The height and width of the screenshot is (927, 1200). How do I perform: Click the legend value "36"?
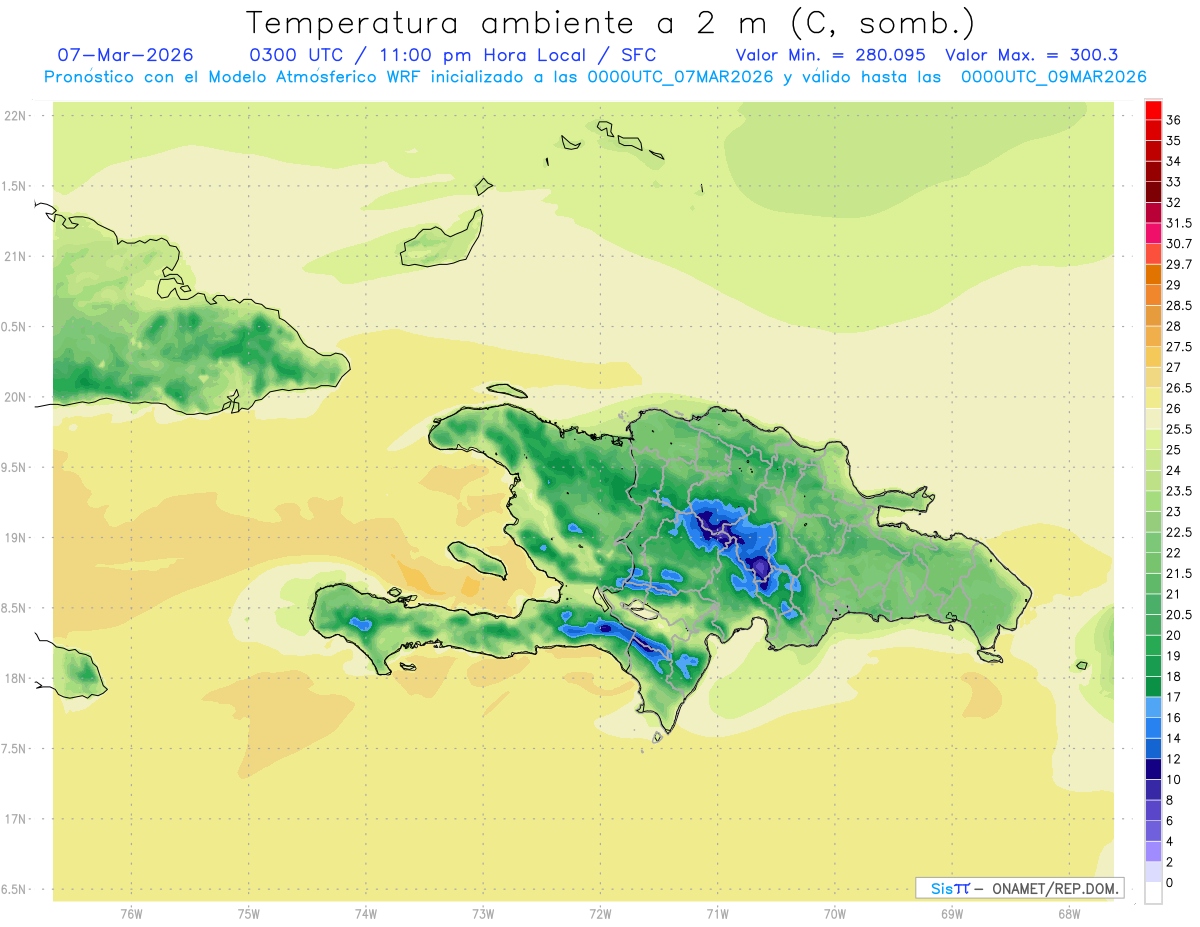(x=1174, y=120)
